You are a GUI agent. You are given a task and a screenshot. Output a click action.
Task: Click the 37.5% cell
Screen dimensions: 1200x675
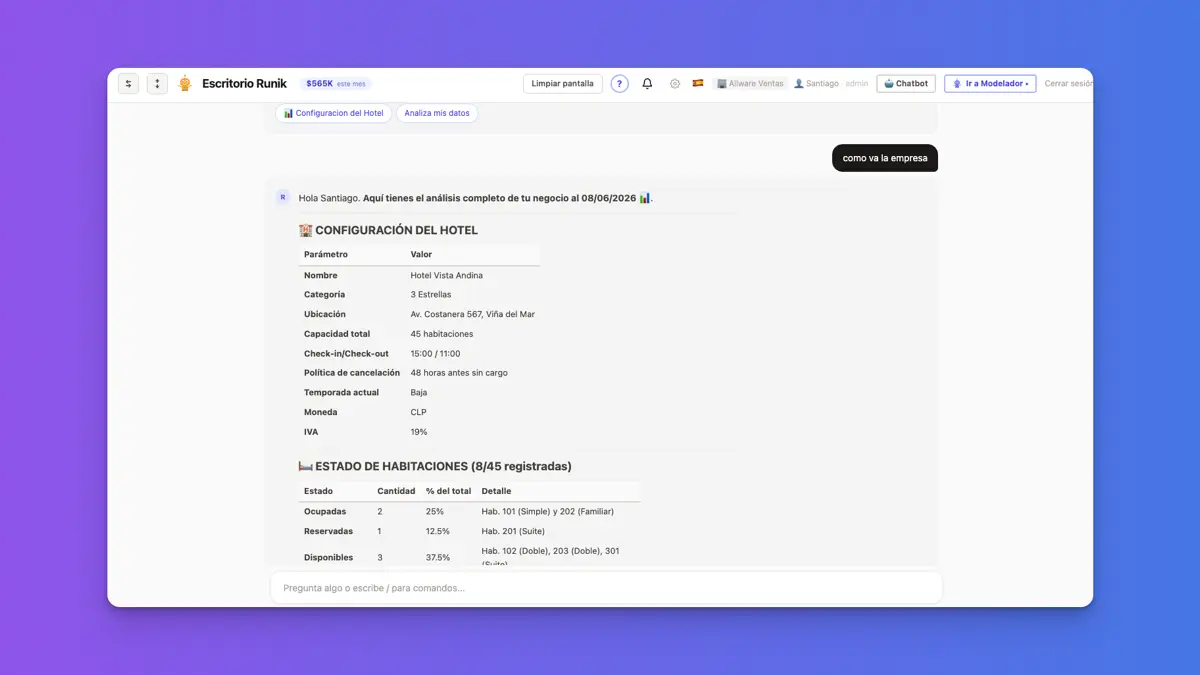[x=438, y=557]
